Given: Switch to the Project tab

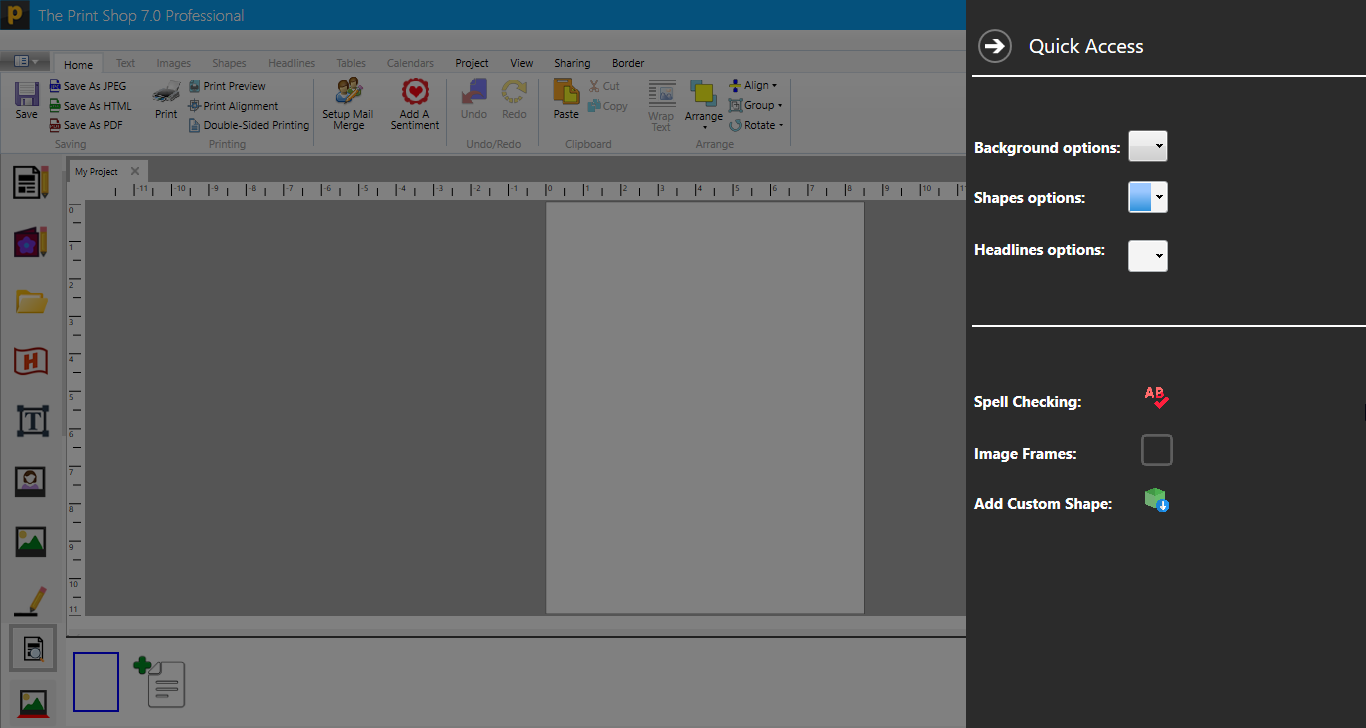Looking at the screenshot, I should point(472,63).
